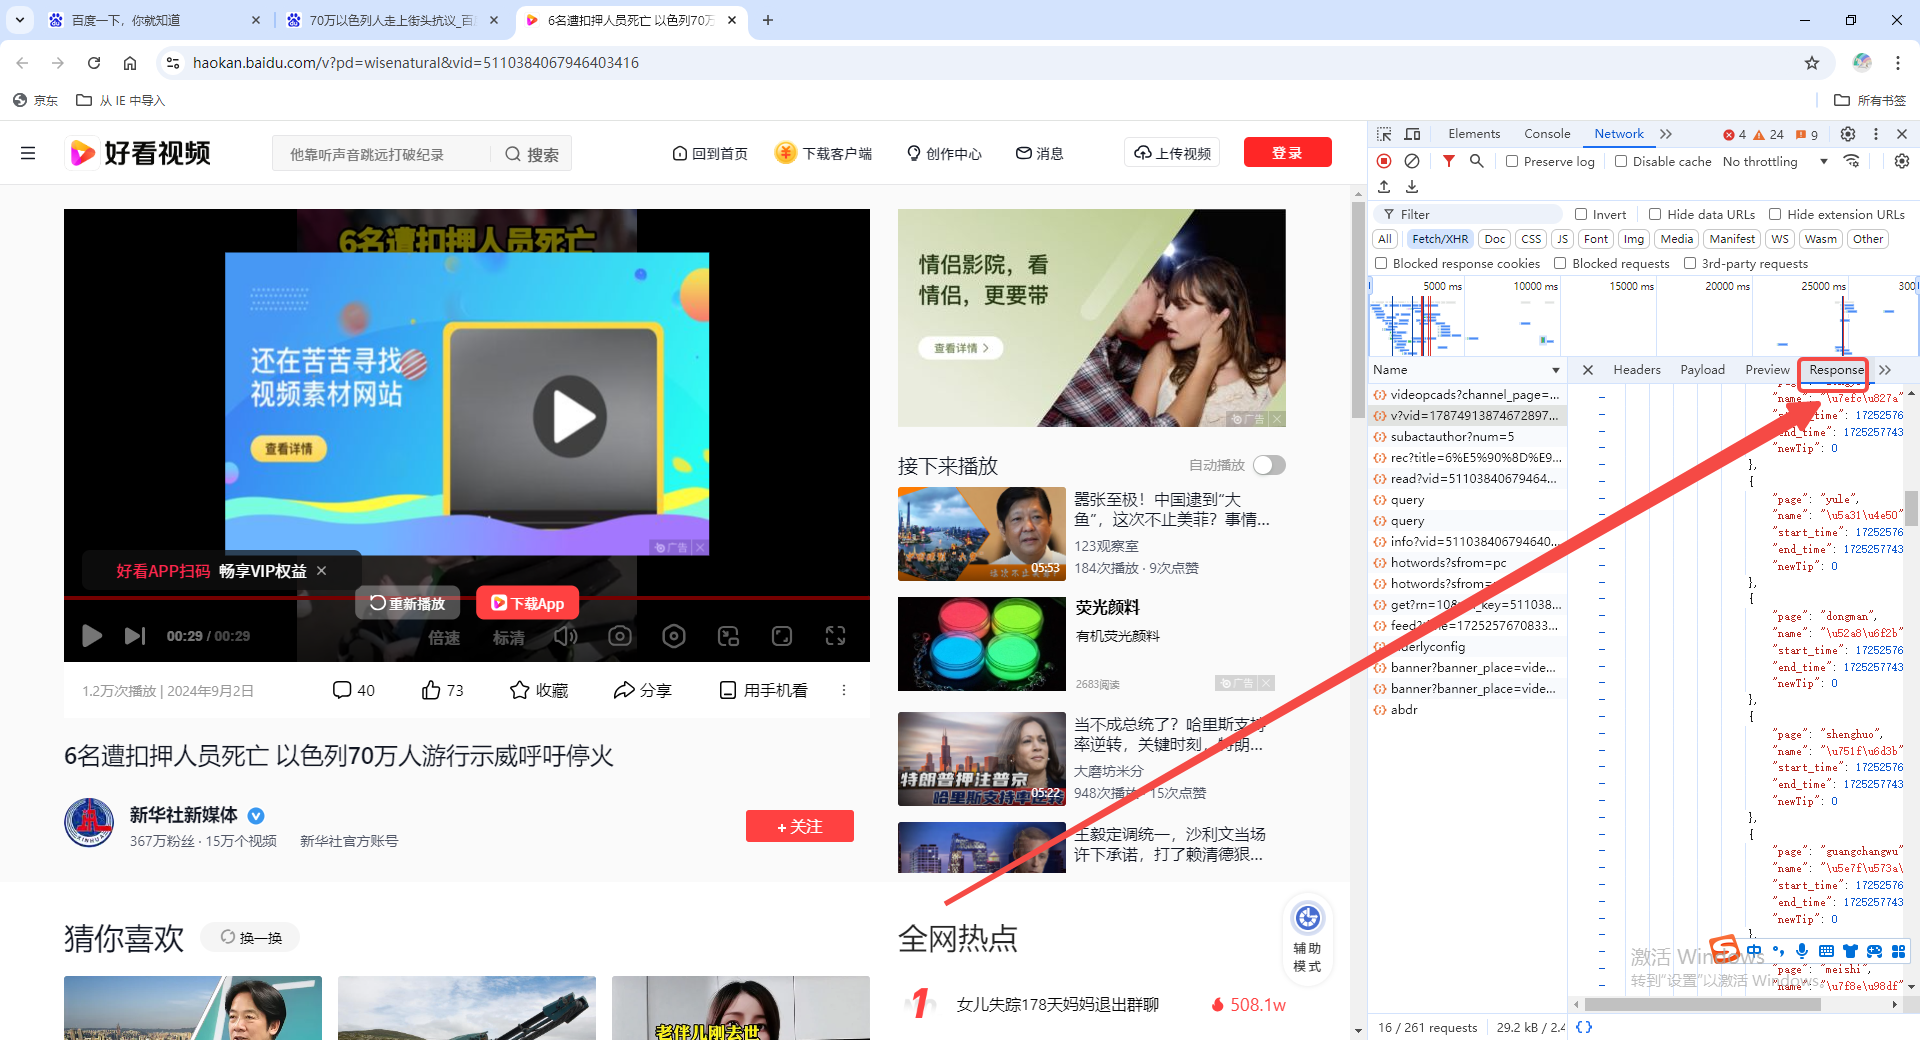Enable the Disable cache checkbox

point(1621,161)
